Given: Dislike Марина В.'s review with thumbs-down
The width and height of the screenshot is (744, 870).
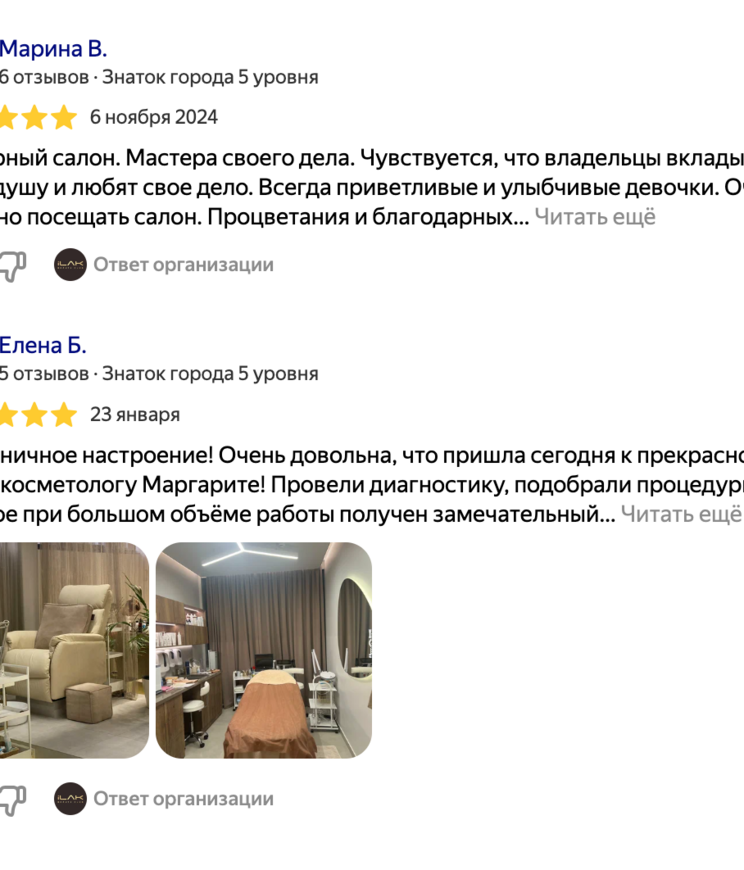Looking at the screenshot, I should coord(13,266).
